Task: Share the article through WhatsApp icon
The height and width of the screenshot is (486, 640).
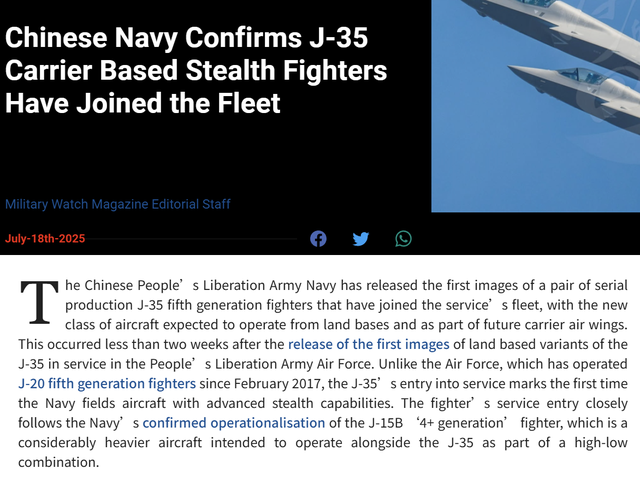Action: click(x=403, y=239)
